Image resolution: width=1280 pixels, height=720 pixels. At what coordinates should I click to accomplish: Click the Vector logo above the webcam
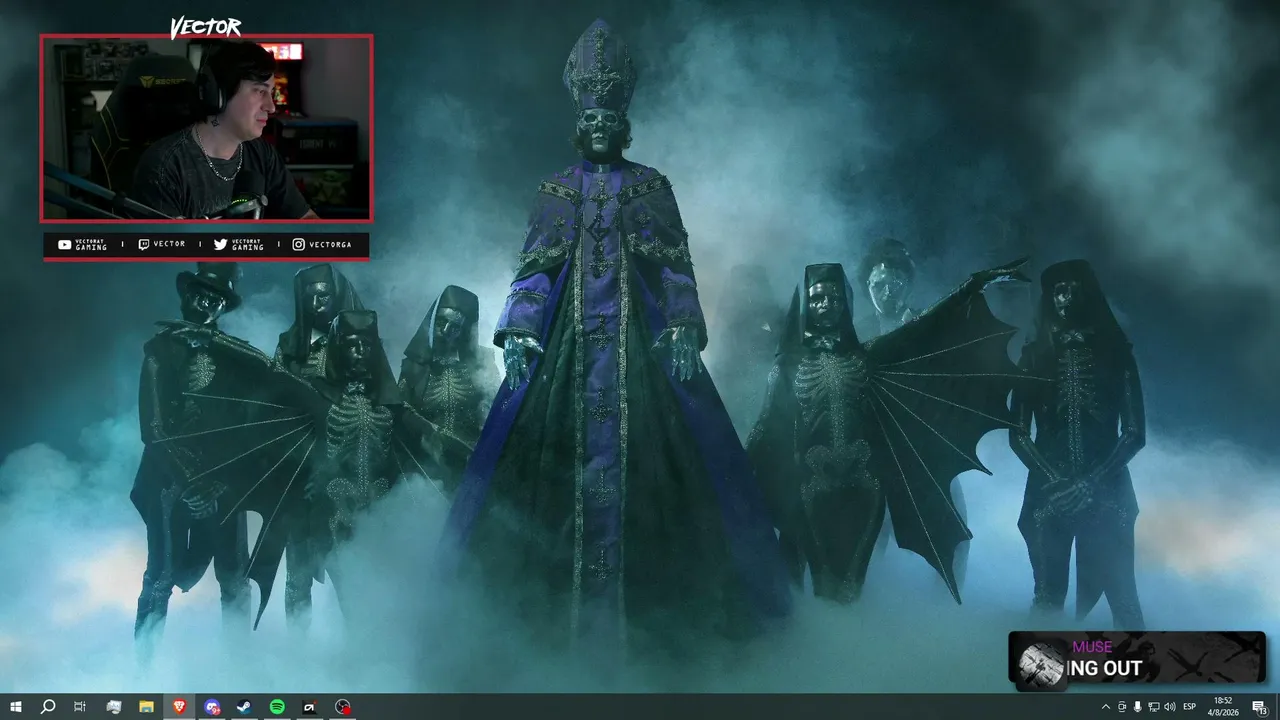[205, 27]
